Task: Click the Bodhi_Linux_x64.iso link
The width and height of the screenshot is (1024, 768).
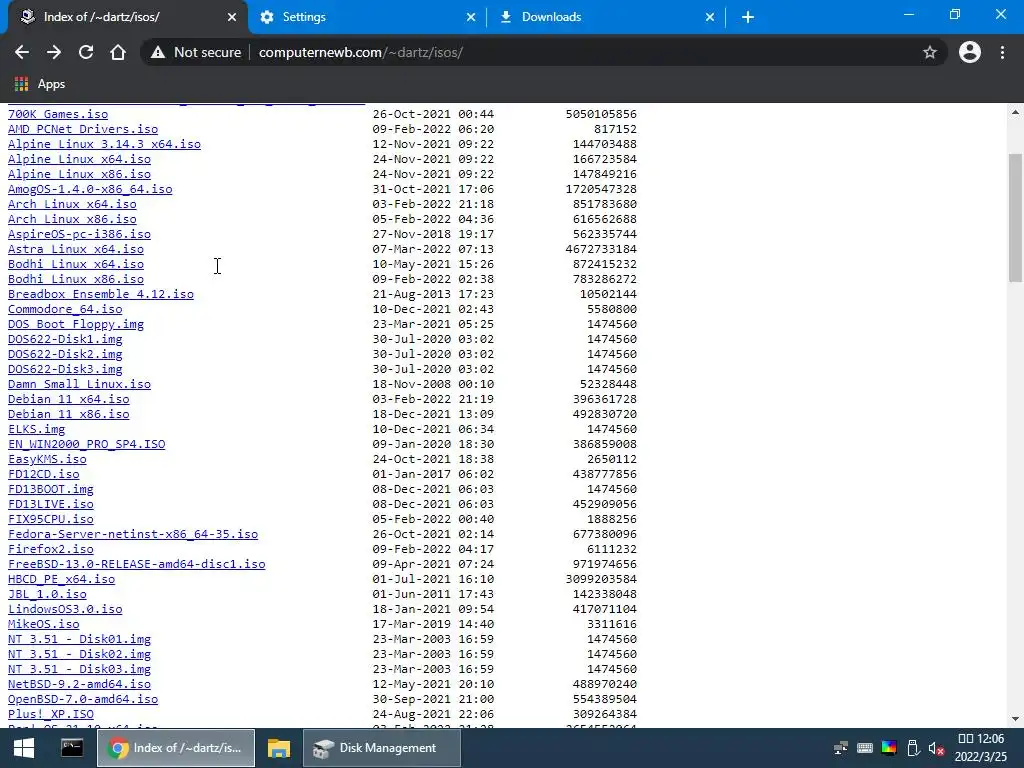Action: [76, 264]
